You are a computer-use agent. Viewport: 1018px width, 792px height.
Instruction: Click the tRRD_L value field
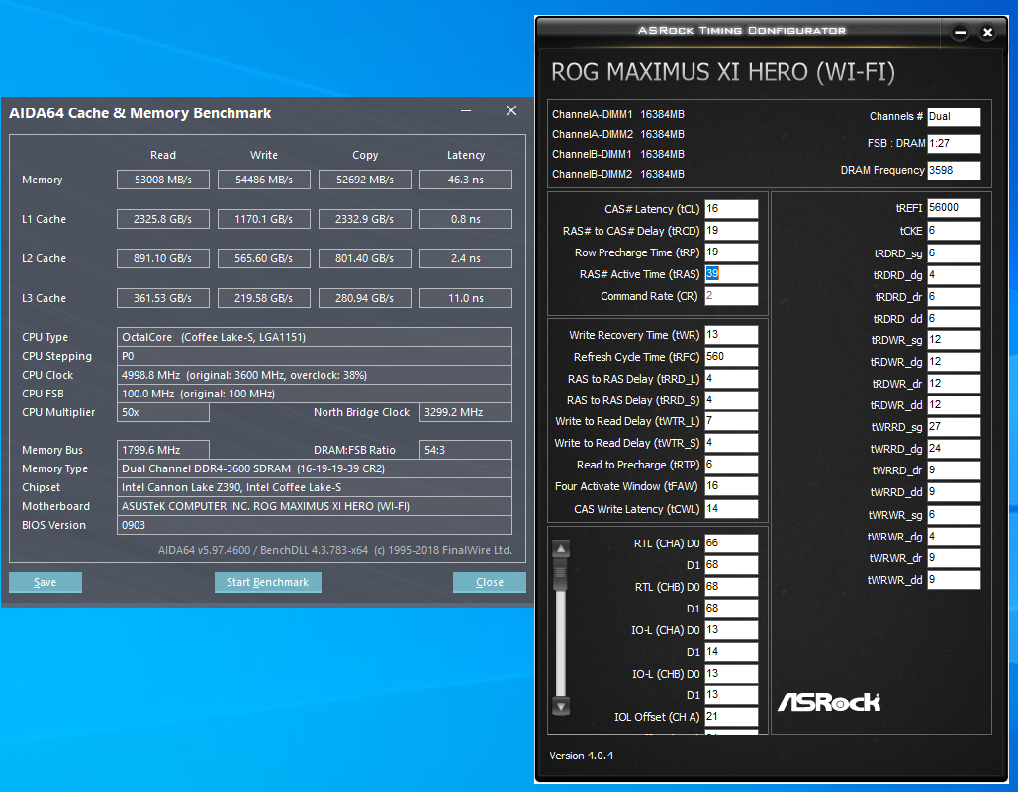tap(731, 378)
